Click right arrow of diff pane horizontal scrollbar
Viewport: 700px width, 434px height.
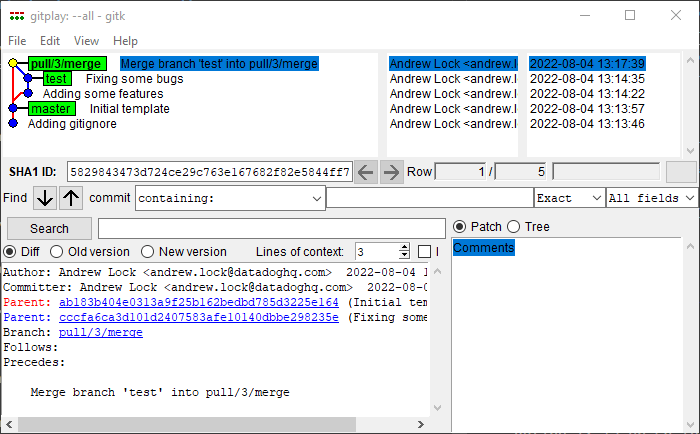click(x=421, y=424)
